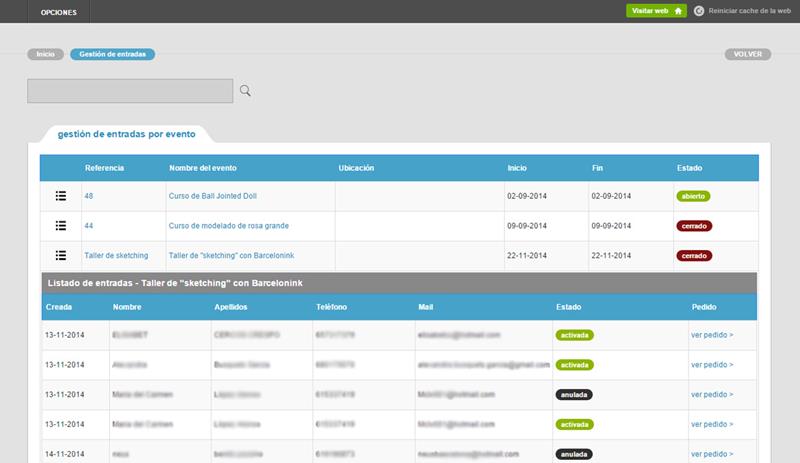
Task: Click the home icon on Visitar web
Action: (678, 11)
